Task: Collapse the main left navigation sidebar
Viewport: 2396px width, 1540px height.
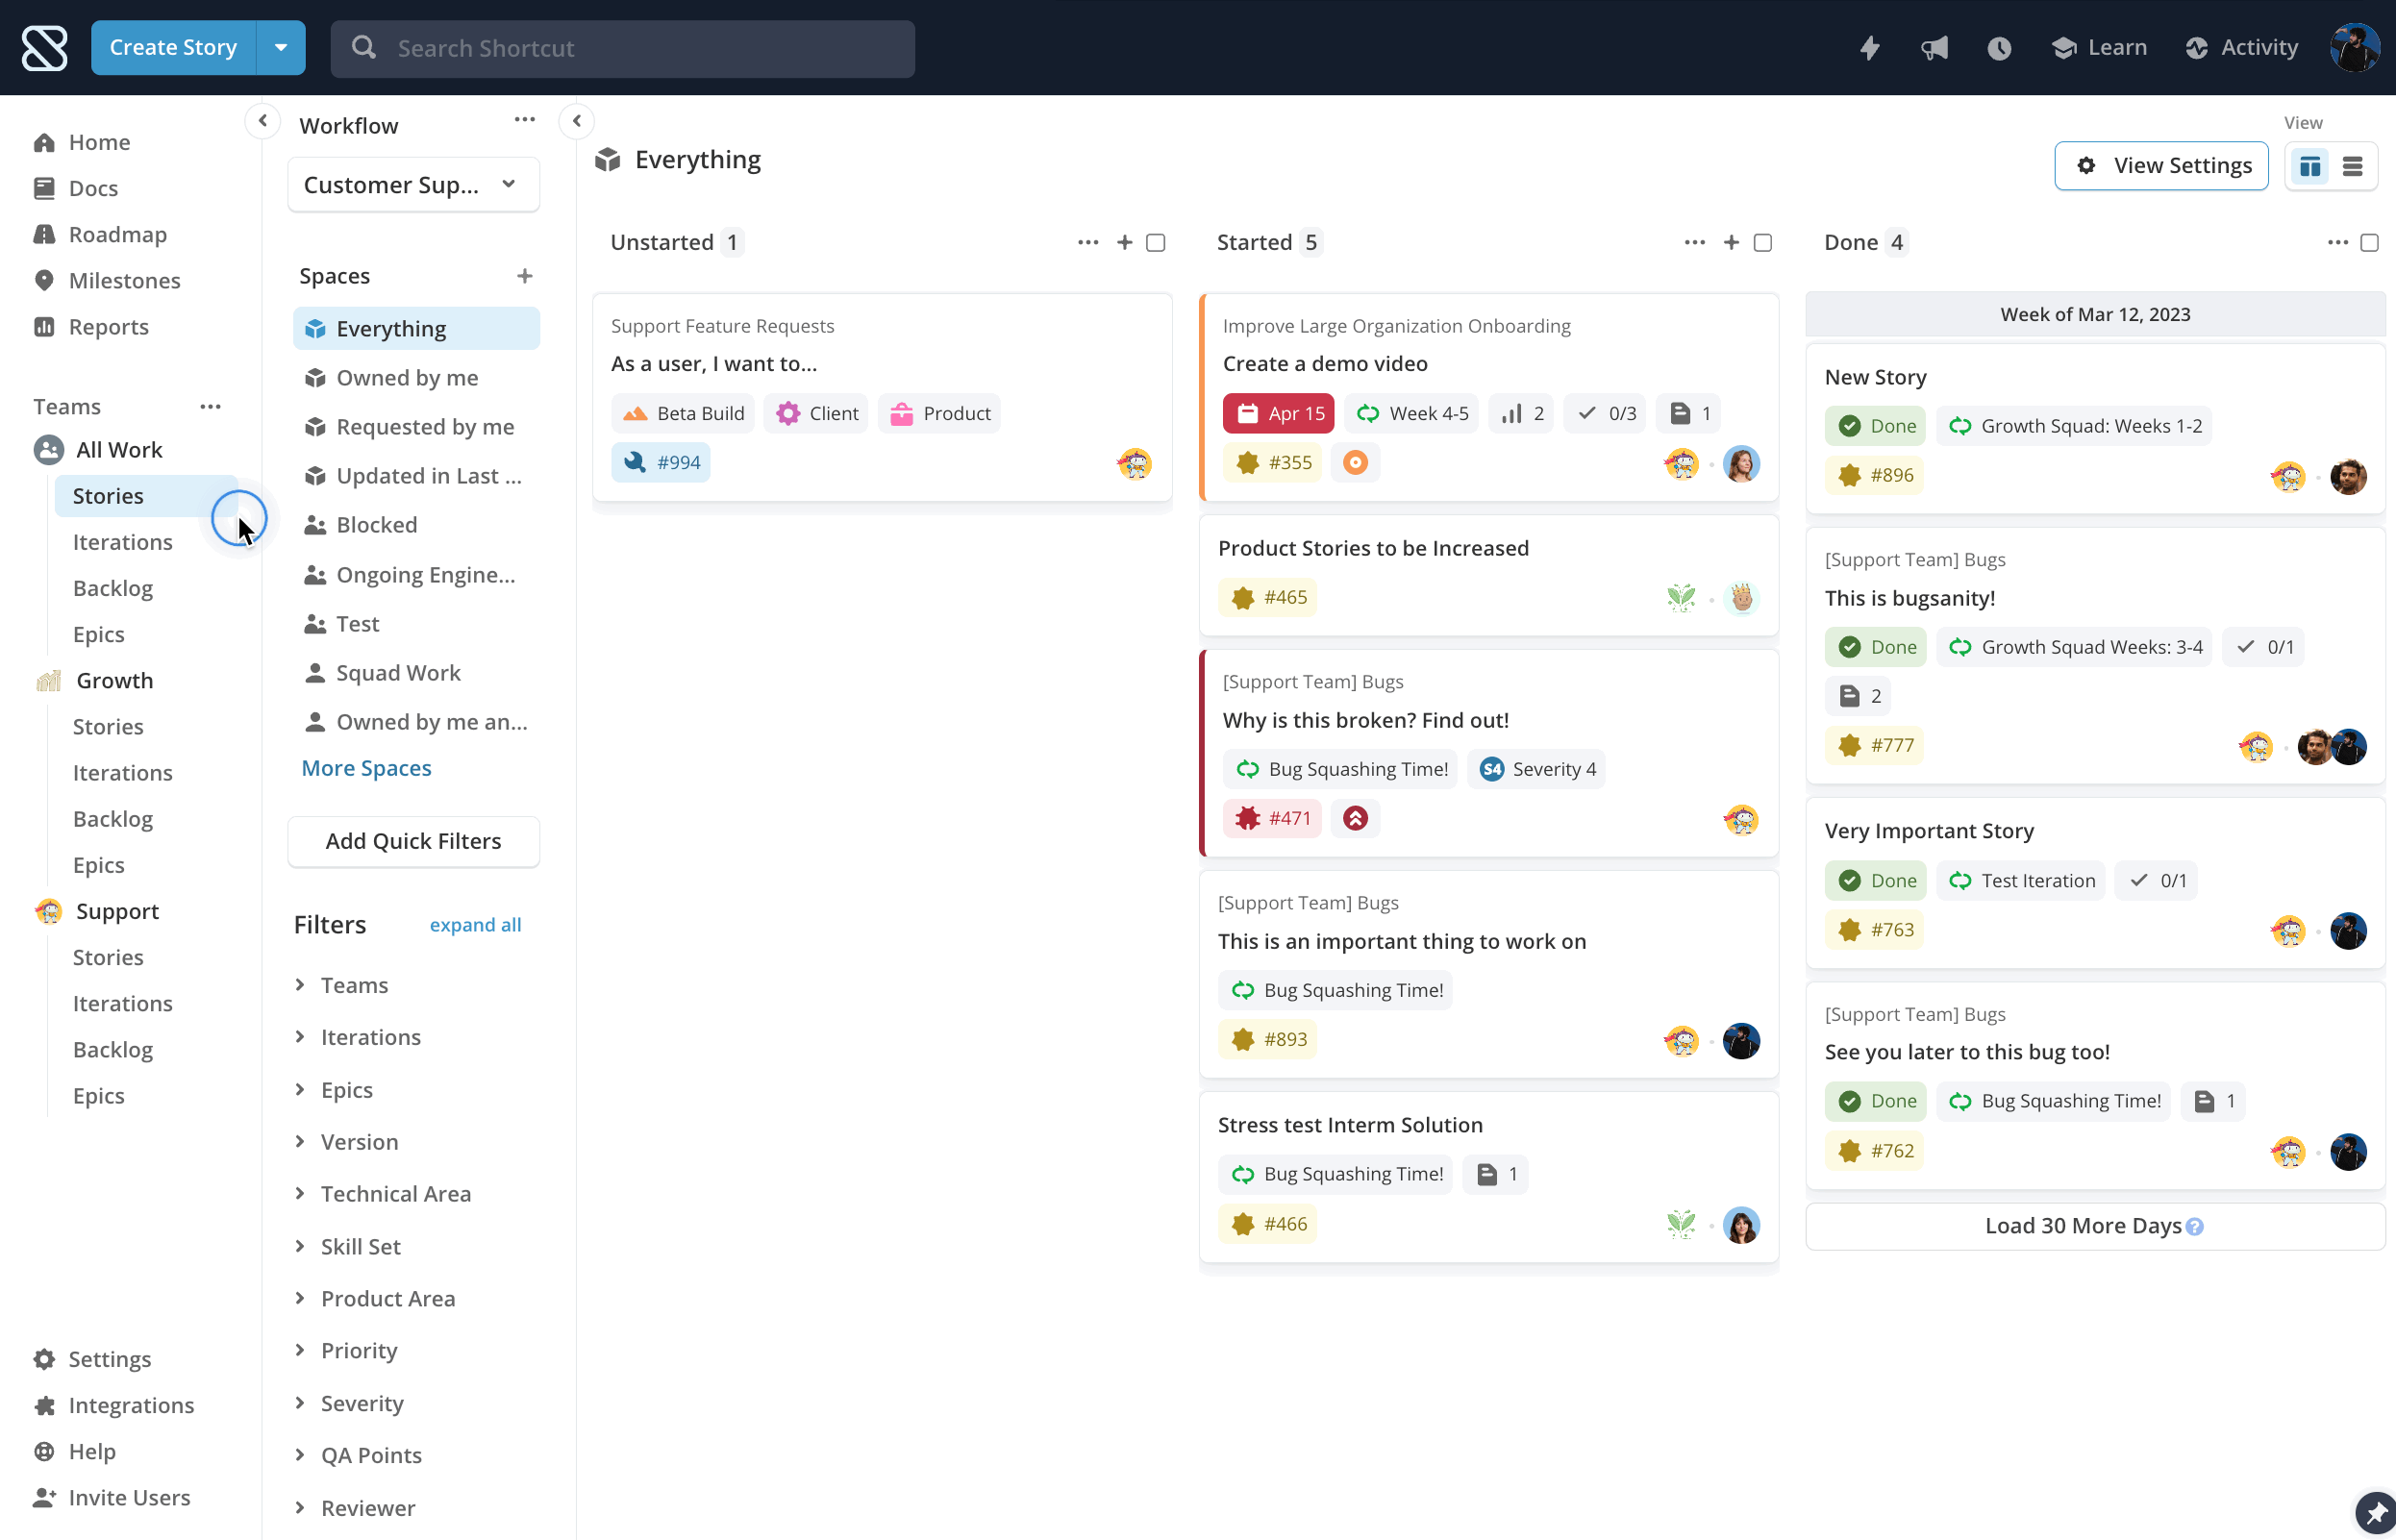Action: coord(262,121)
